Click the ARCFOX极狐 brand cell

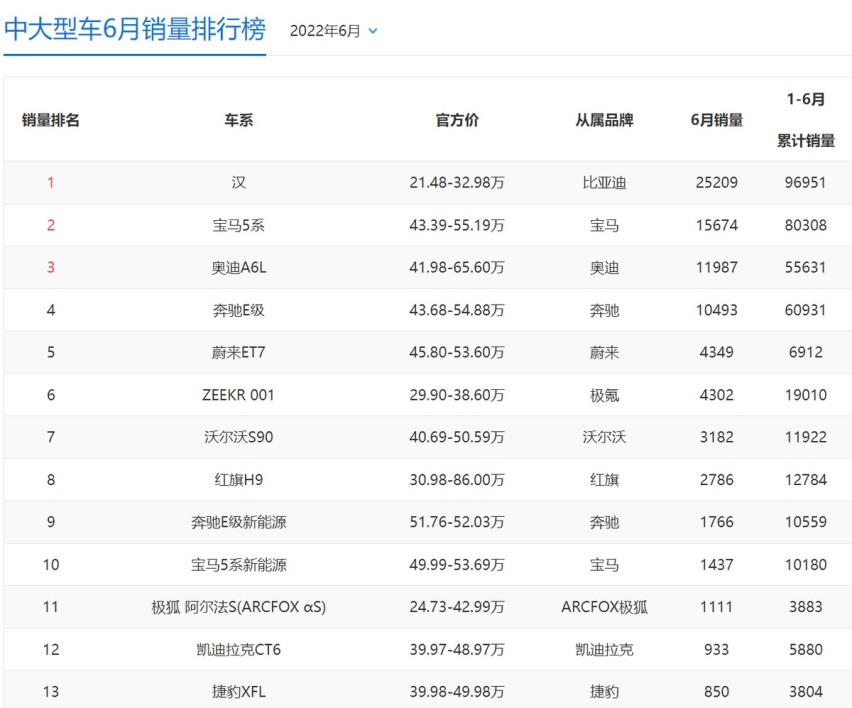tap(604, 607)
